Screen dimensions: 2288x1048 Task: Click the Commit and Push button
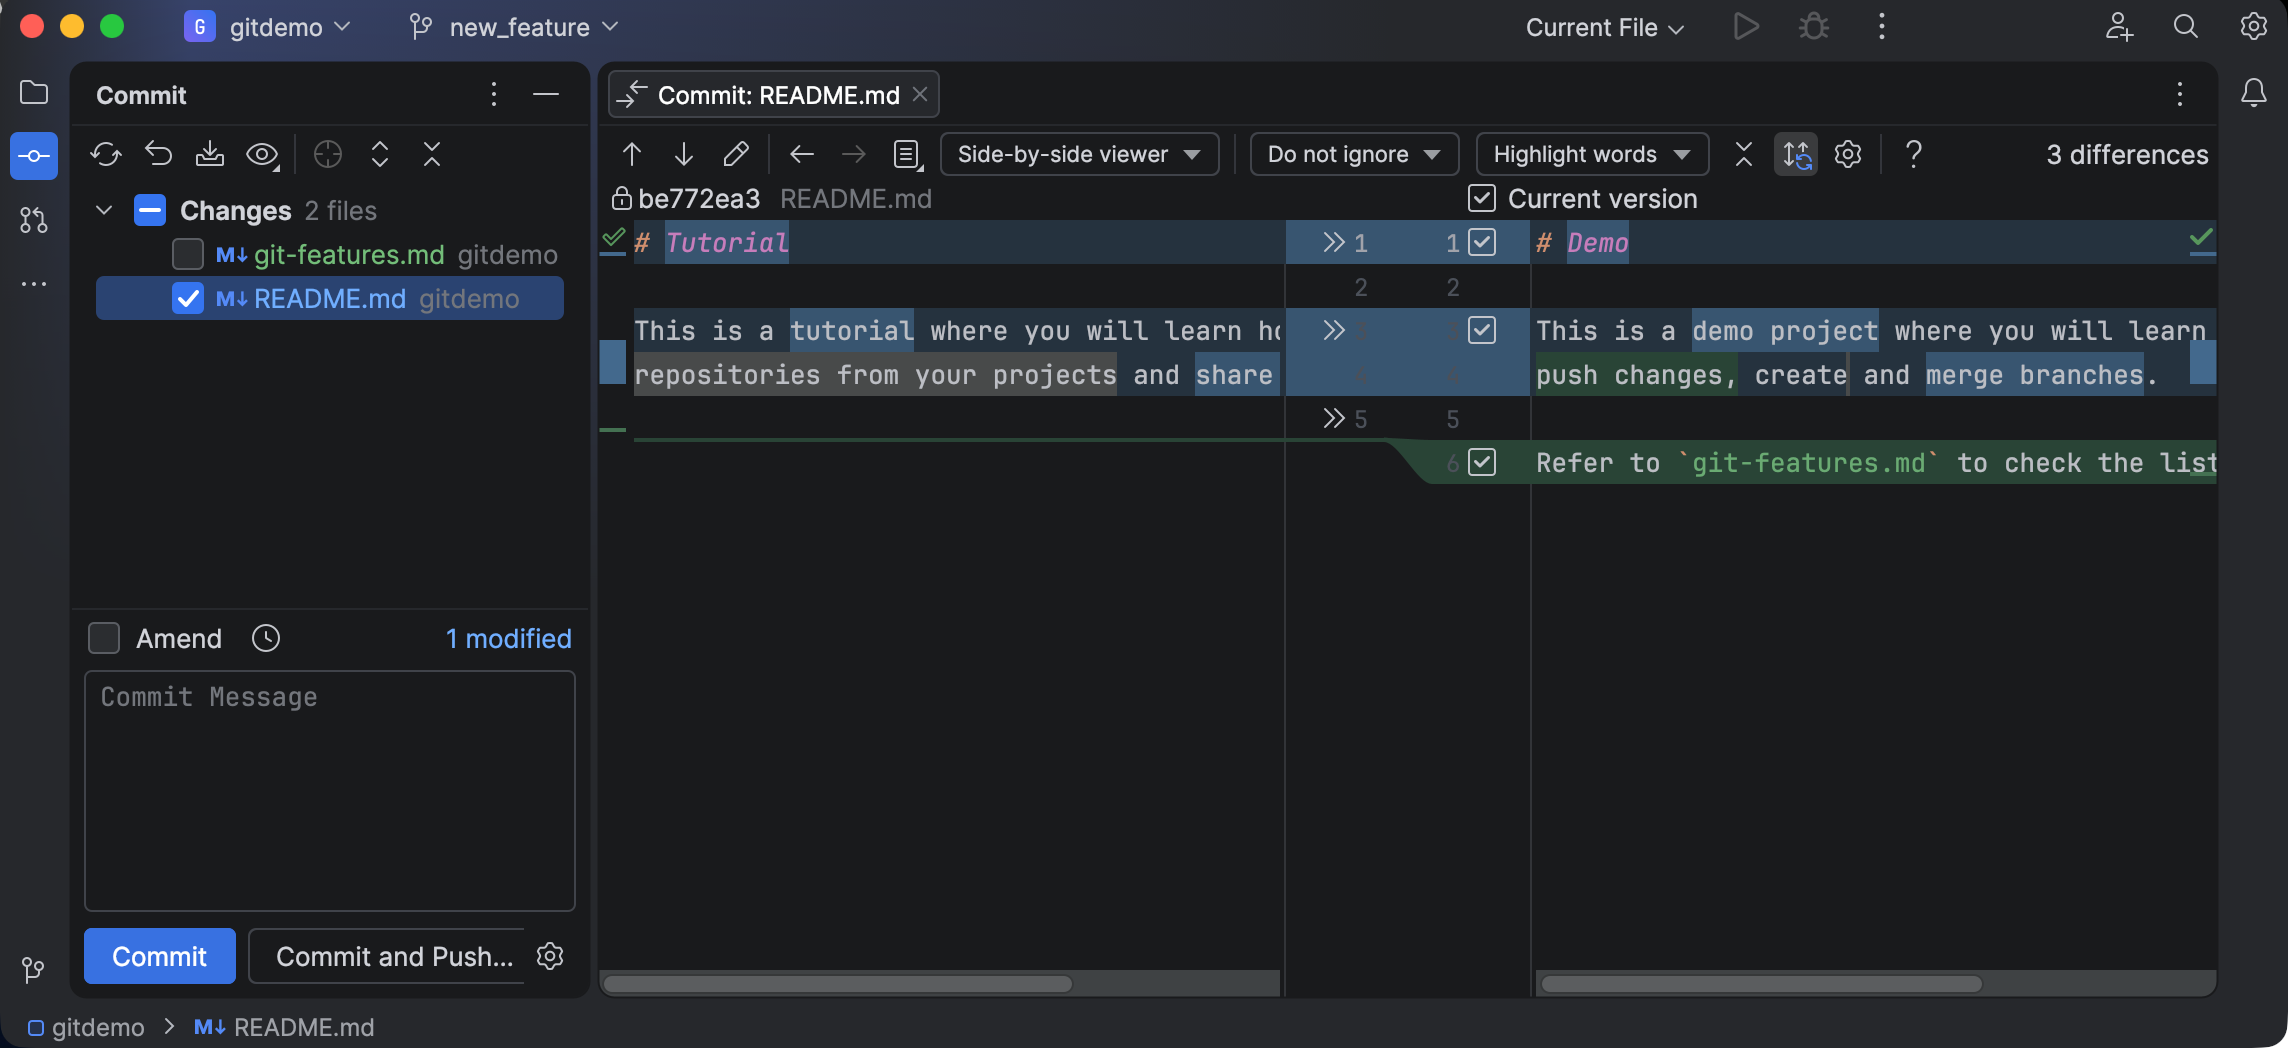pyautogui.click(x=394, y=956)
